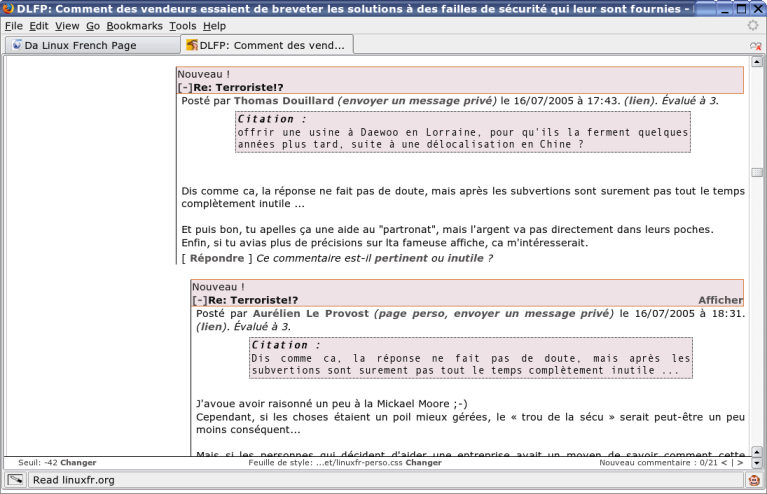The width and height of the screenshot is (767, 494).
Task: Open Aurélien Le Provost's author link
Action: [311, 314]
